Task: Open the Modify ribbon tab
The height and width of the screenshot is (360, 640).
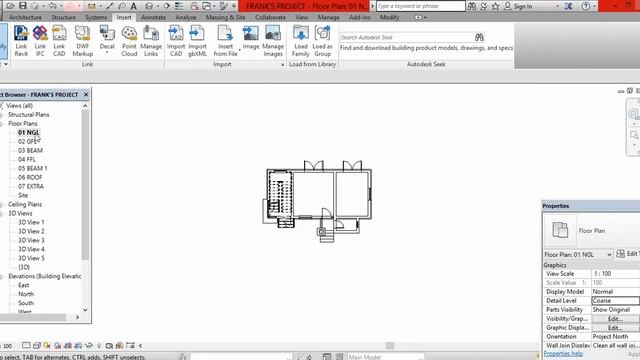Action: pos(389,18)
